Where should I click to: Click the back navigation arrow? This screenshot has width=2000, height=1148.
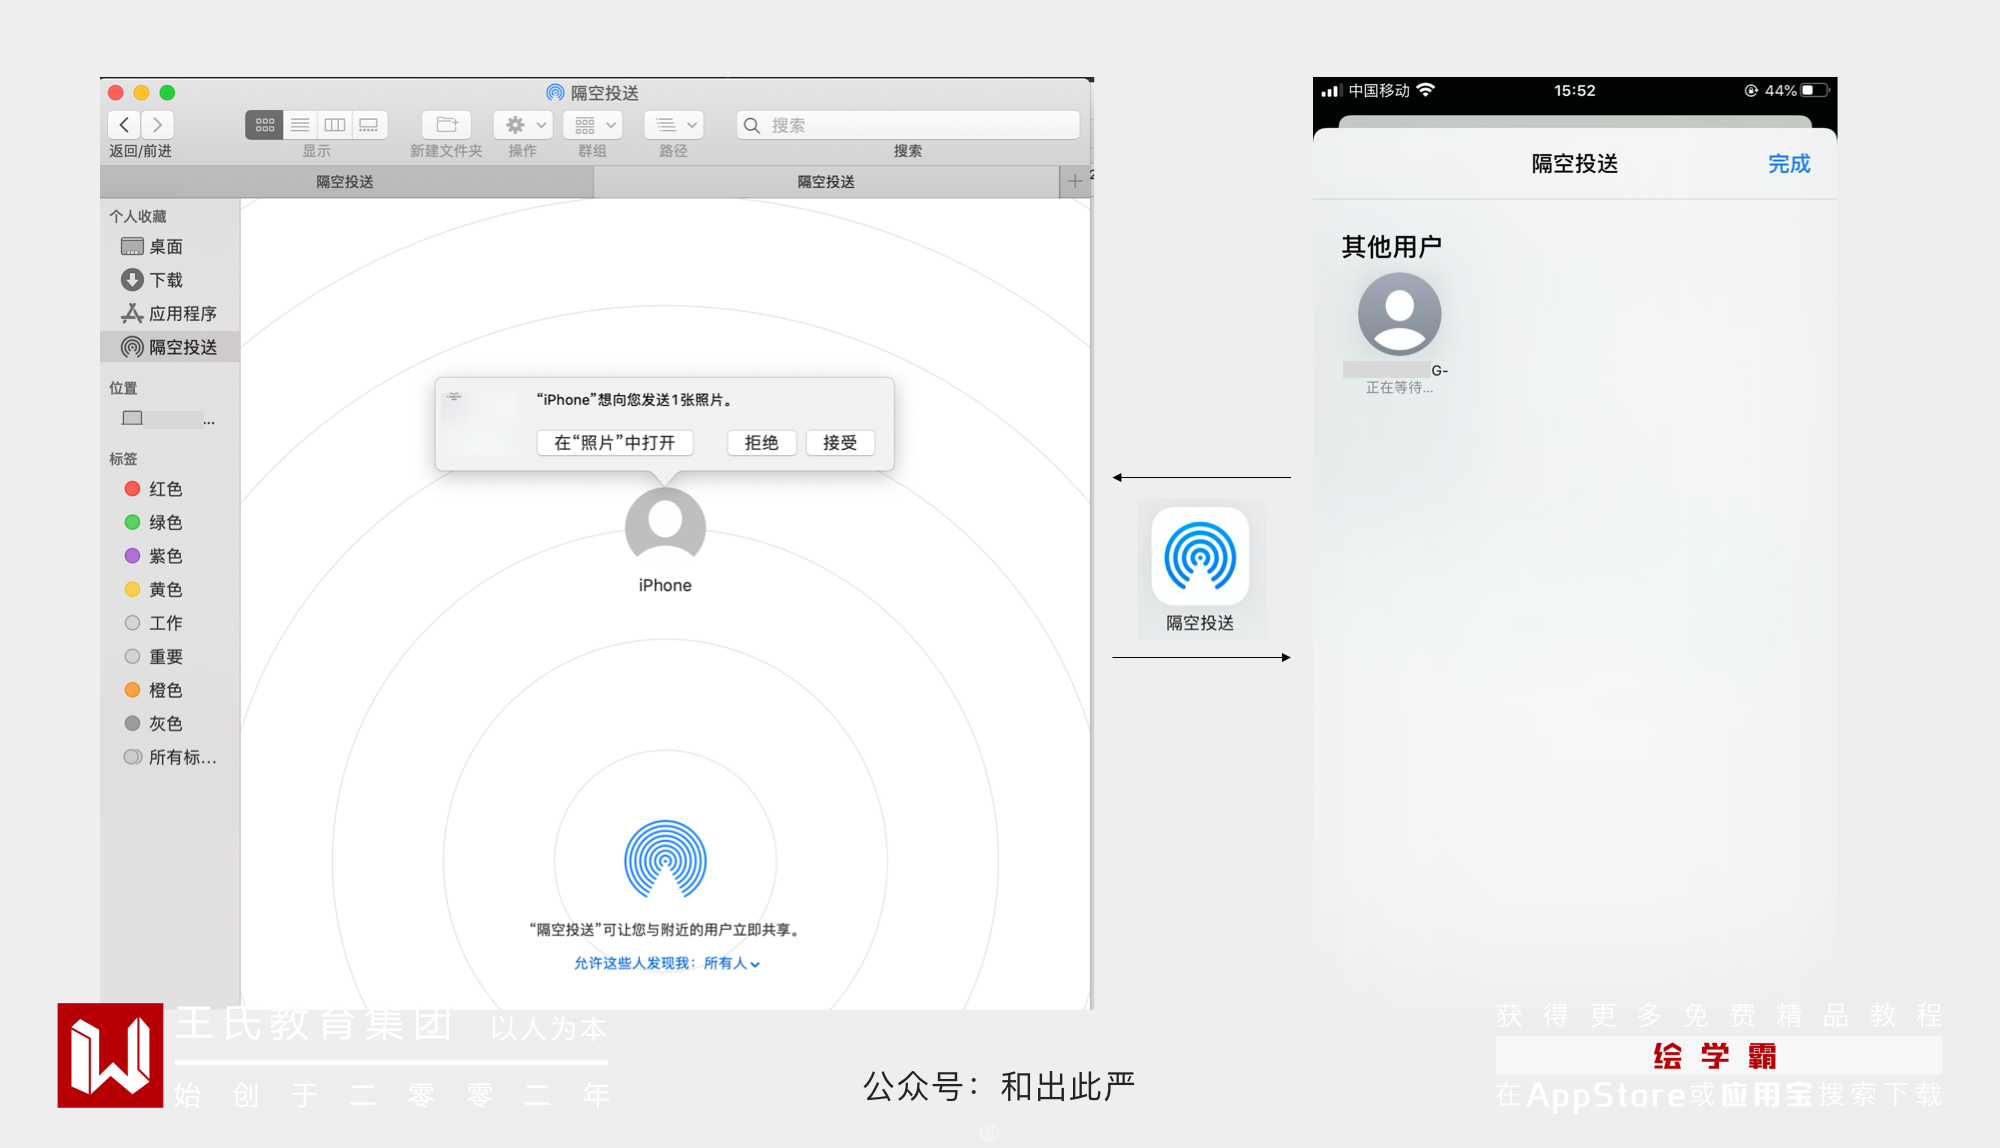pos(124,125)
